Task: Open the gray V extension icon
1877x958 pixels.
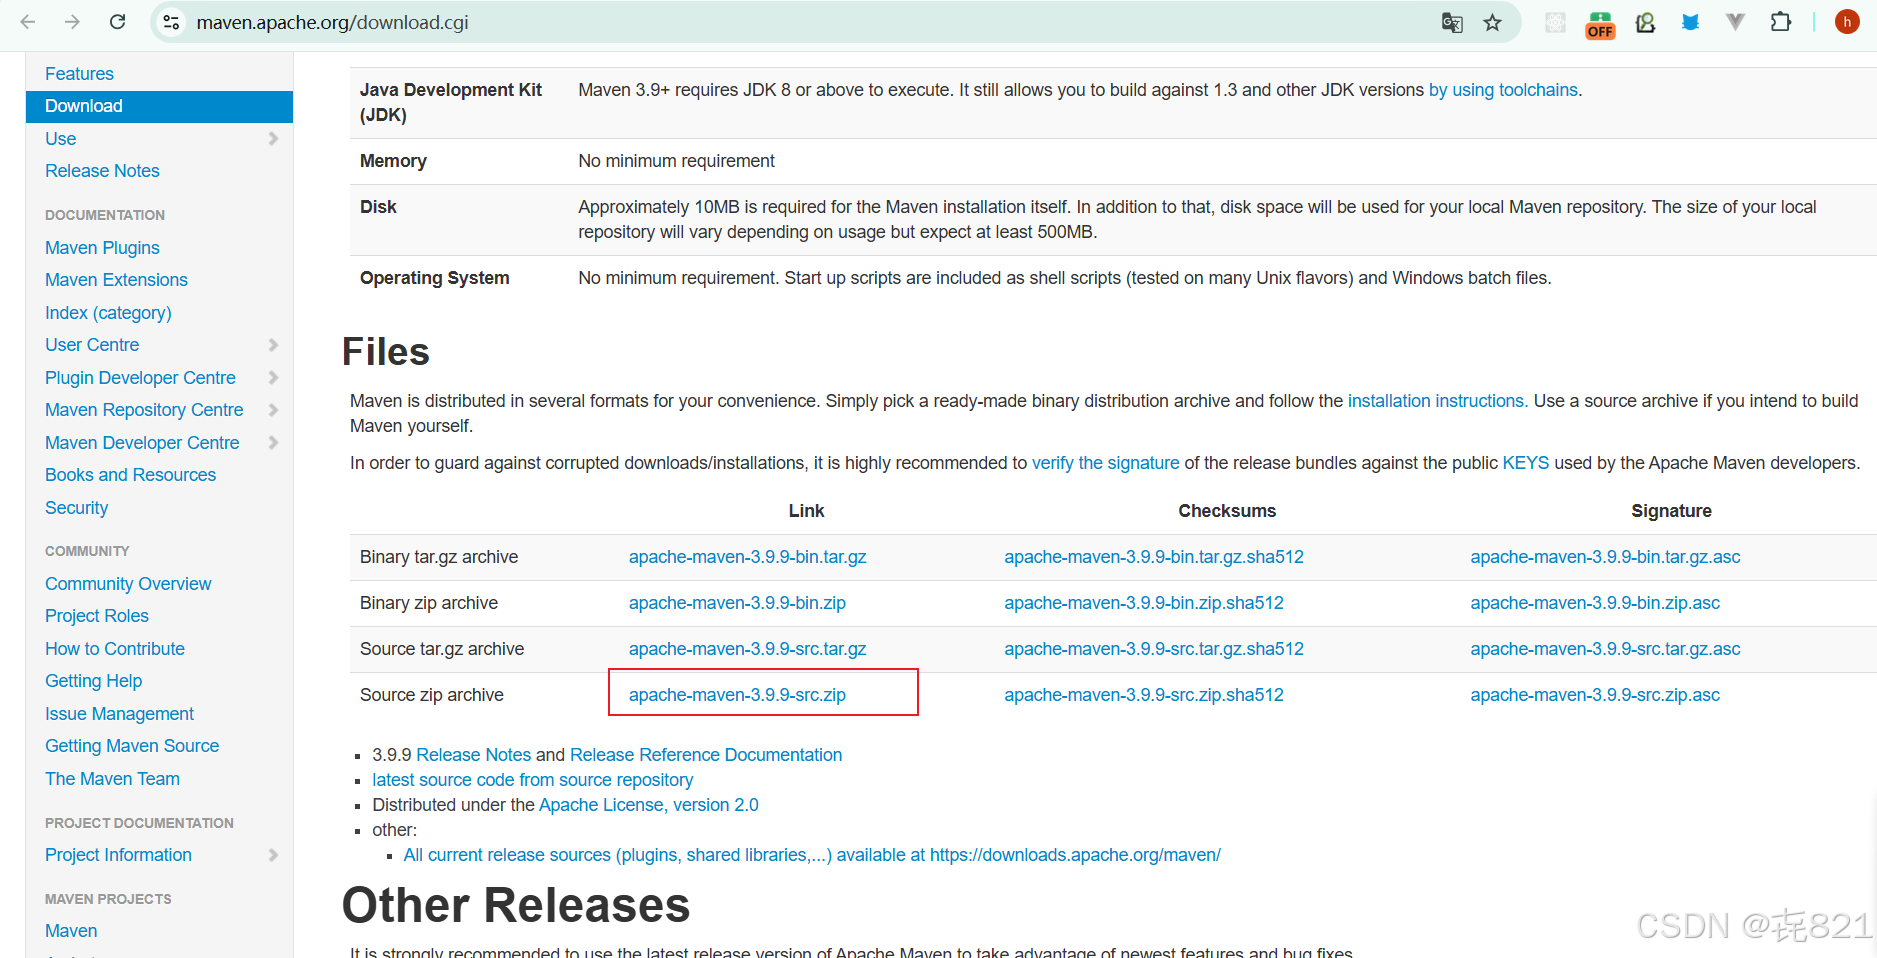Action: tap(1735, 22)
